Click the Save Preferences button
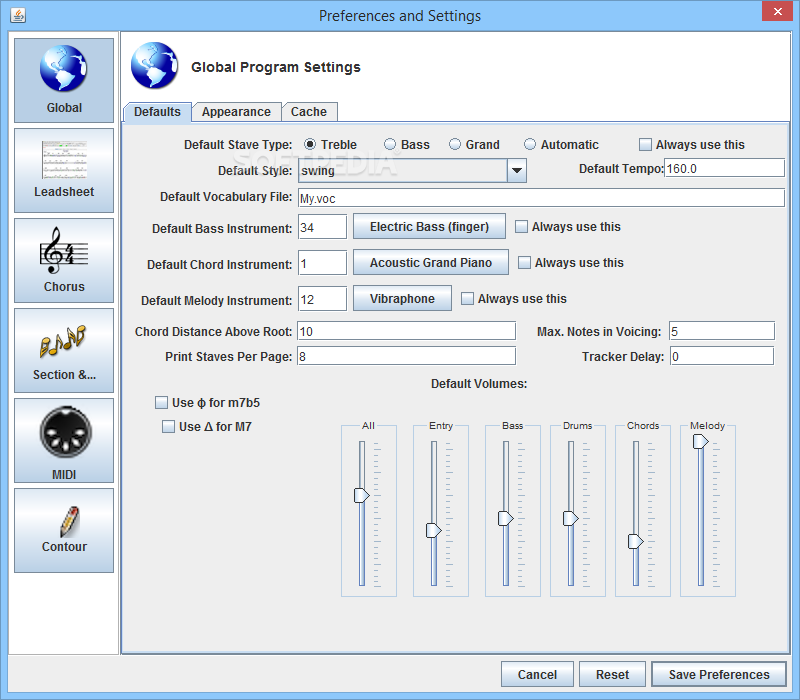Image resolution: width=800 pixels, height=700 pixels. pyautogui.click(x=719, y=675)
